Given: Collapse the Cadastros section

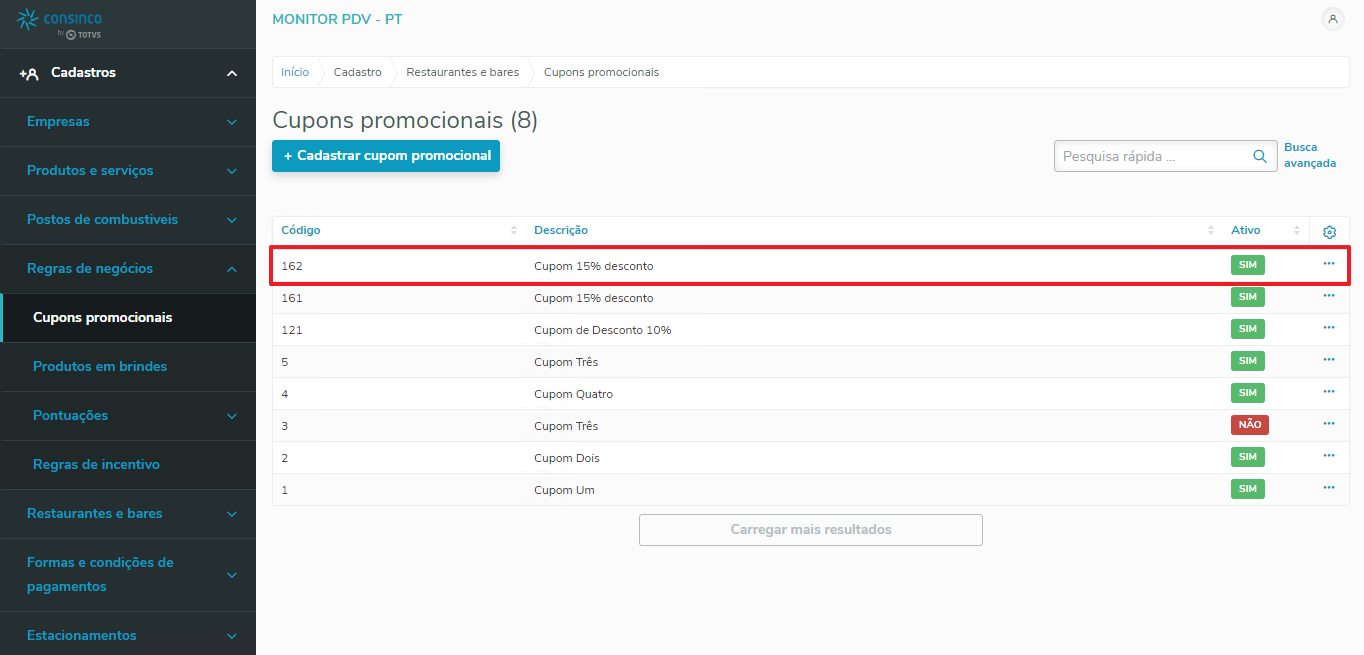Looking at the screenshot, I should [x=232, y=74].
